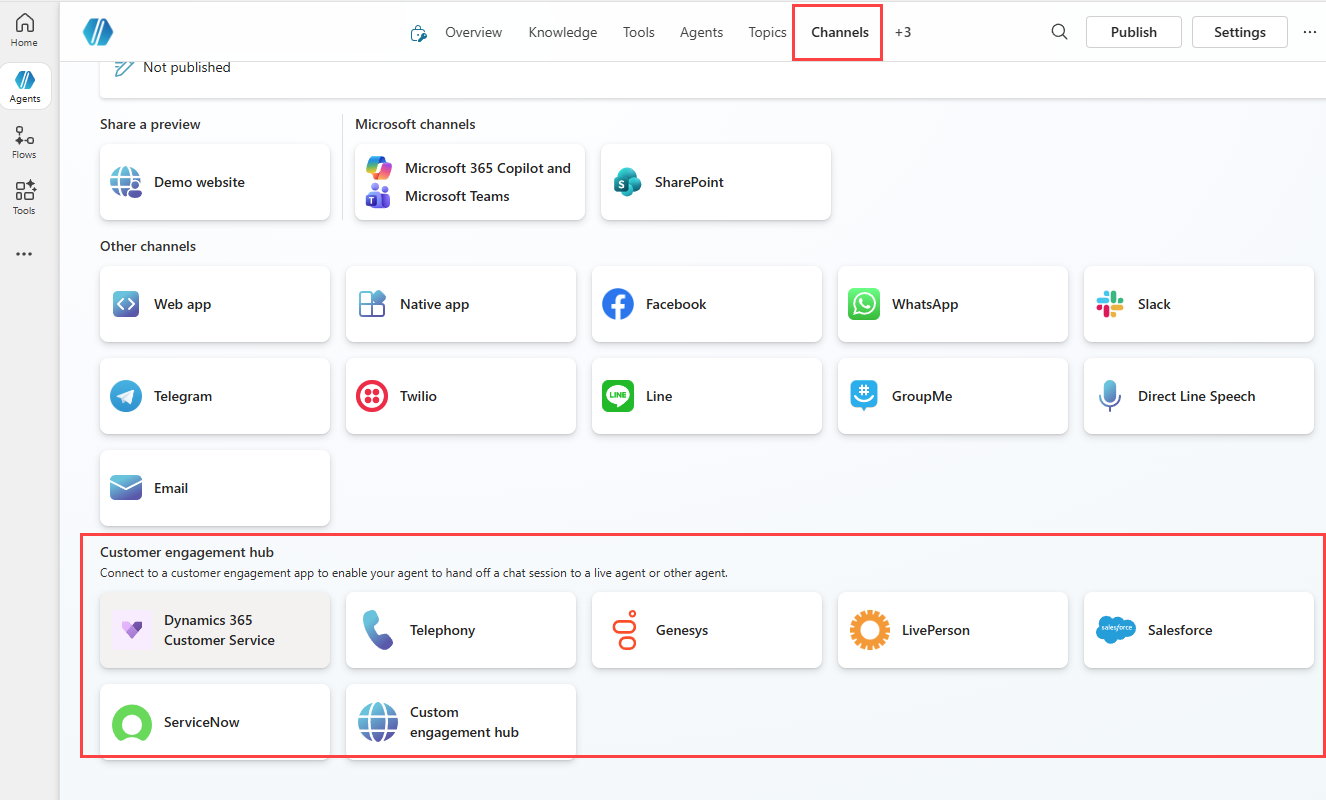Open the Slack channel label
This screenshot has width=1326, height=800.
(x=1154, y=304)
